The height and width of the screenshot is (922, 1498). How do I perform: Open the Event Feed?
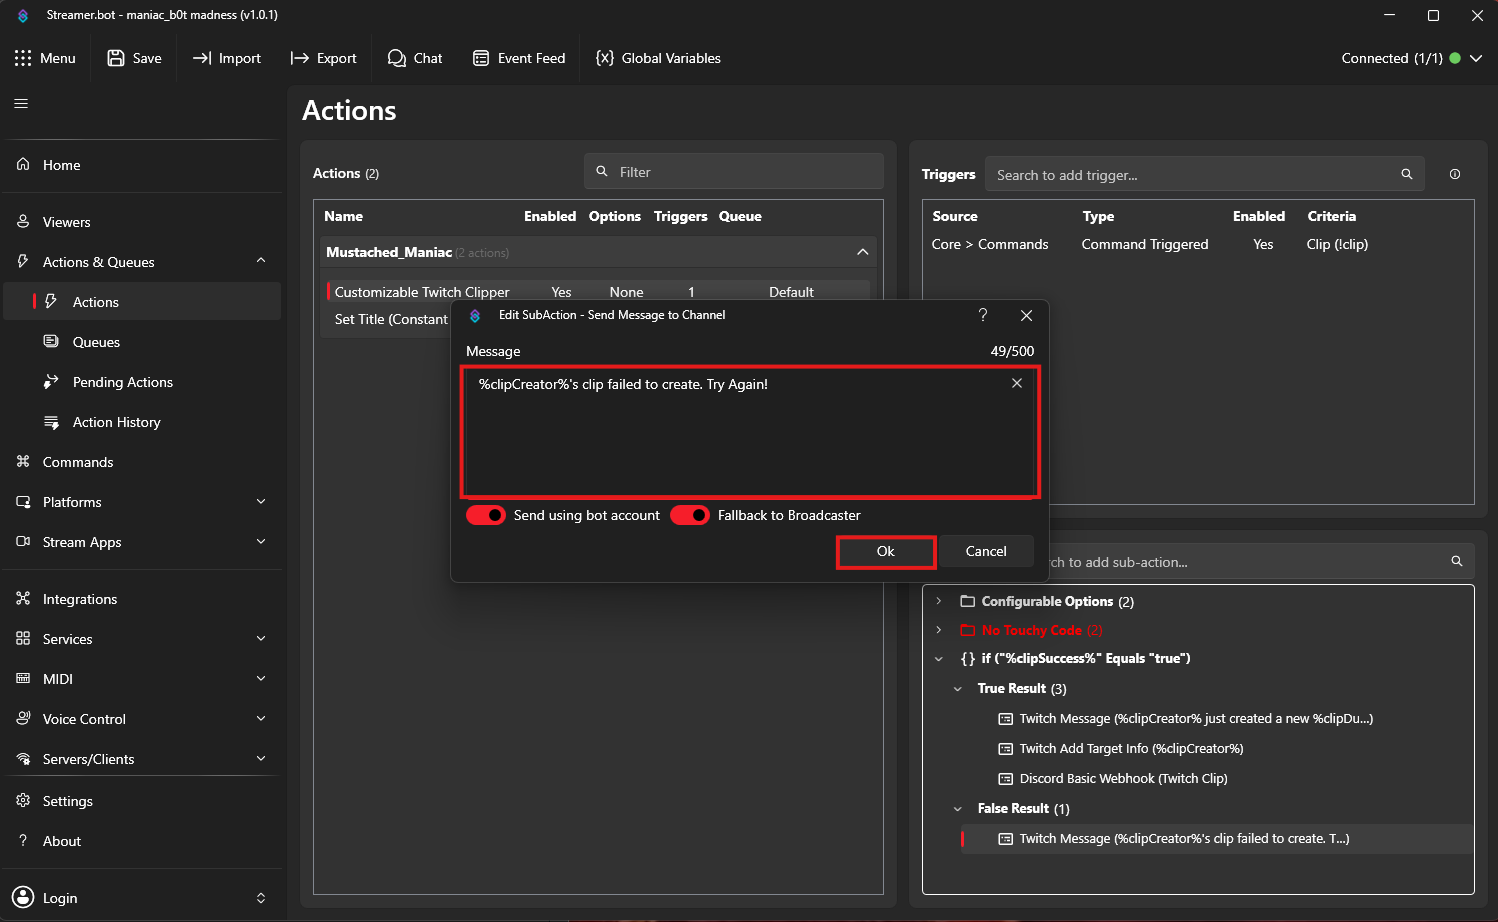pyautogui.click(x=519, y=58)
